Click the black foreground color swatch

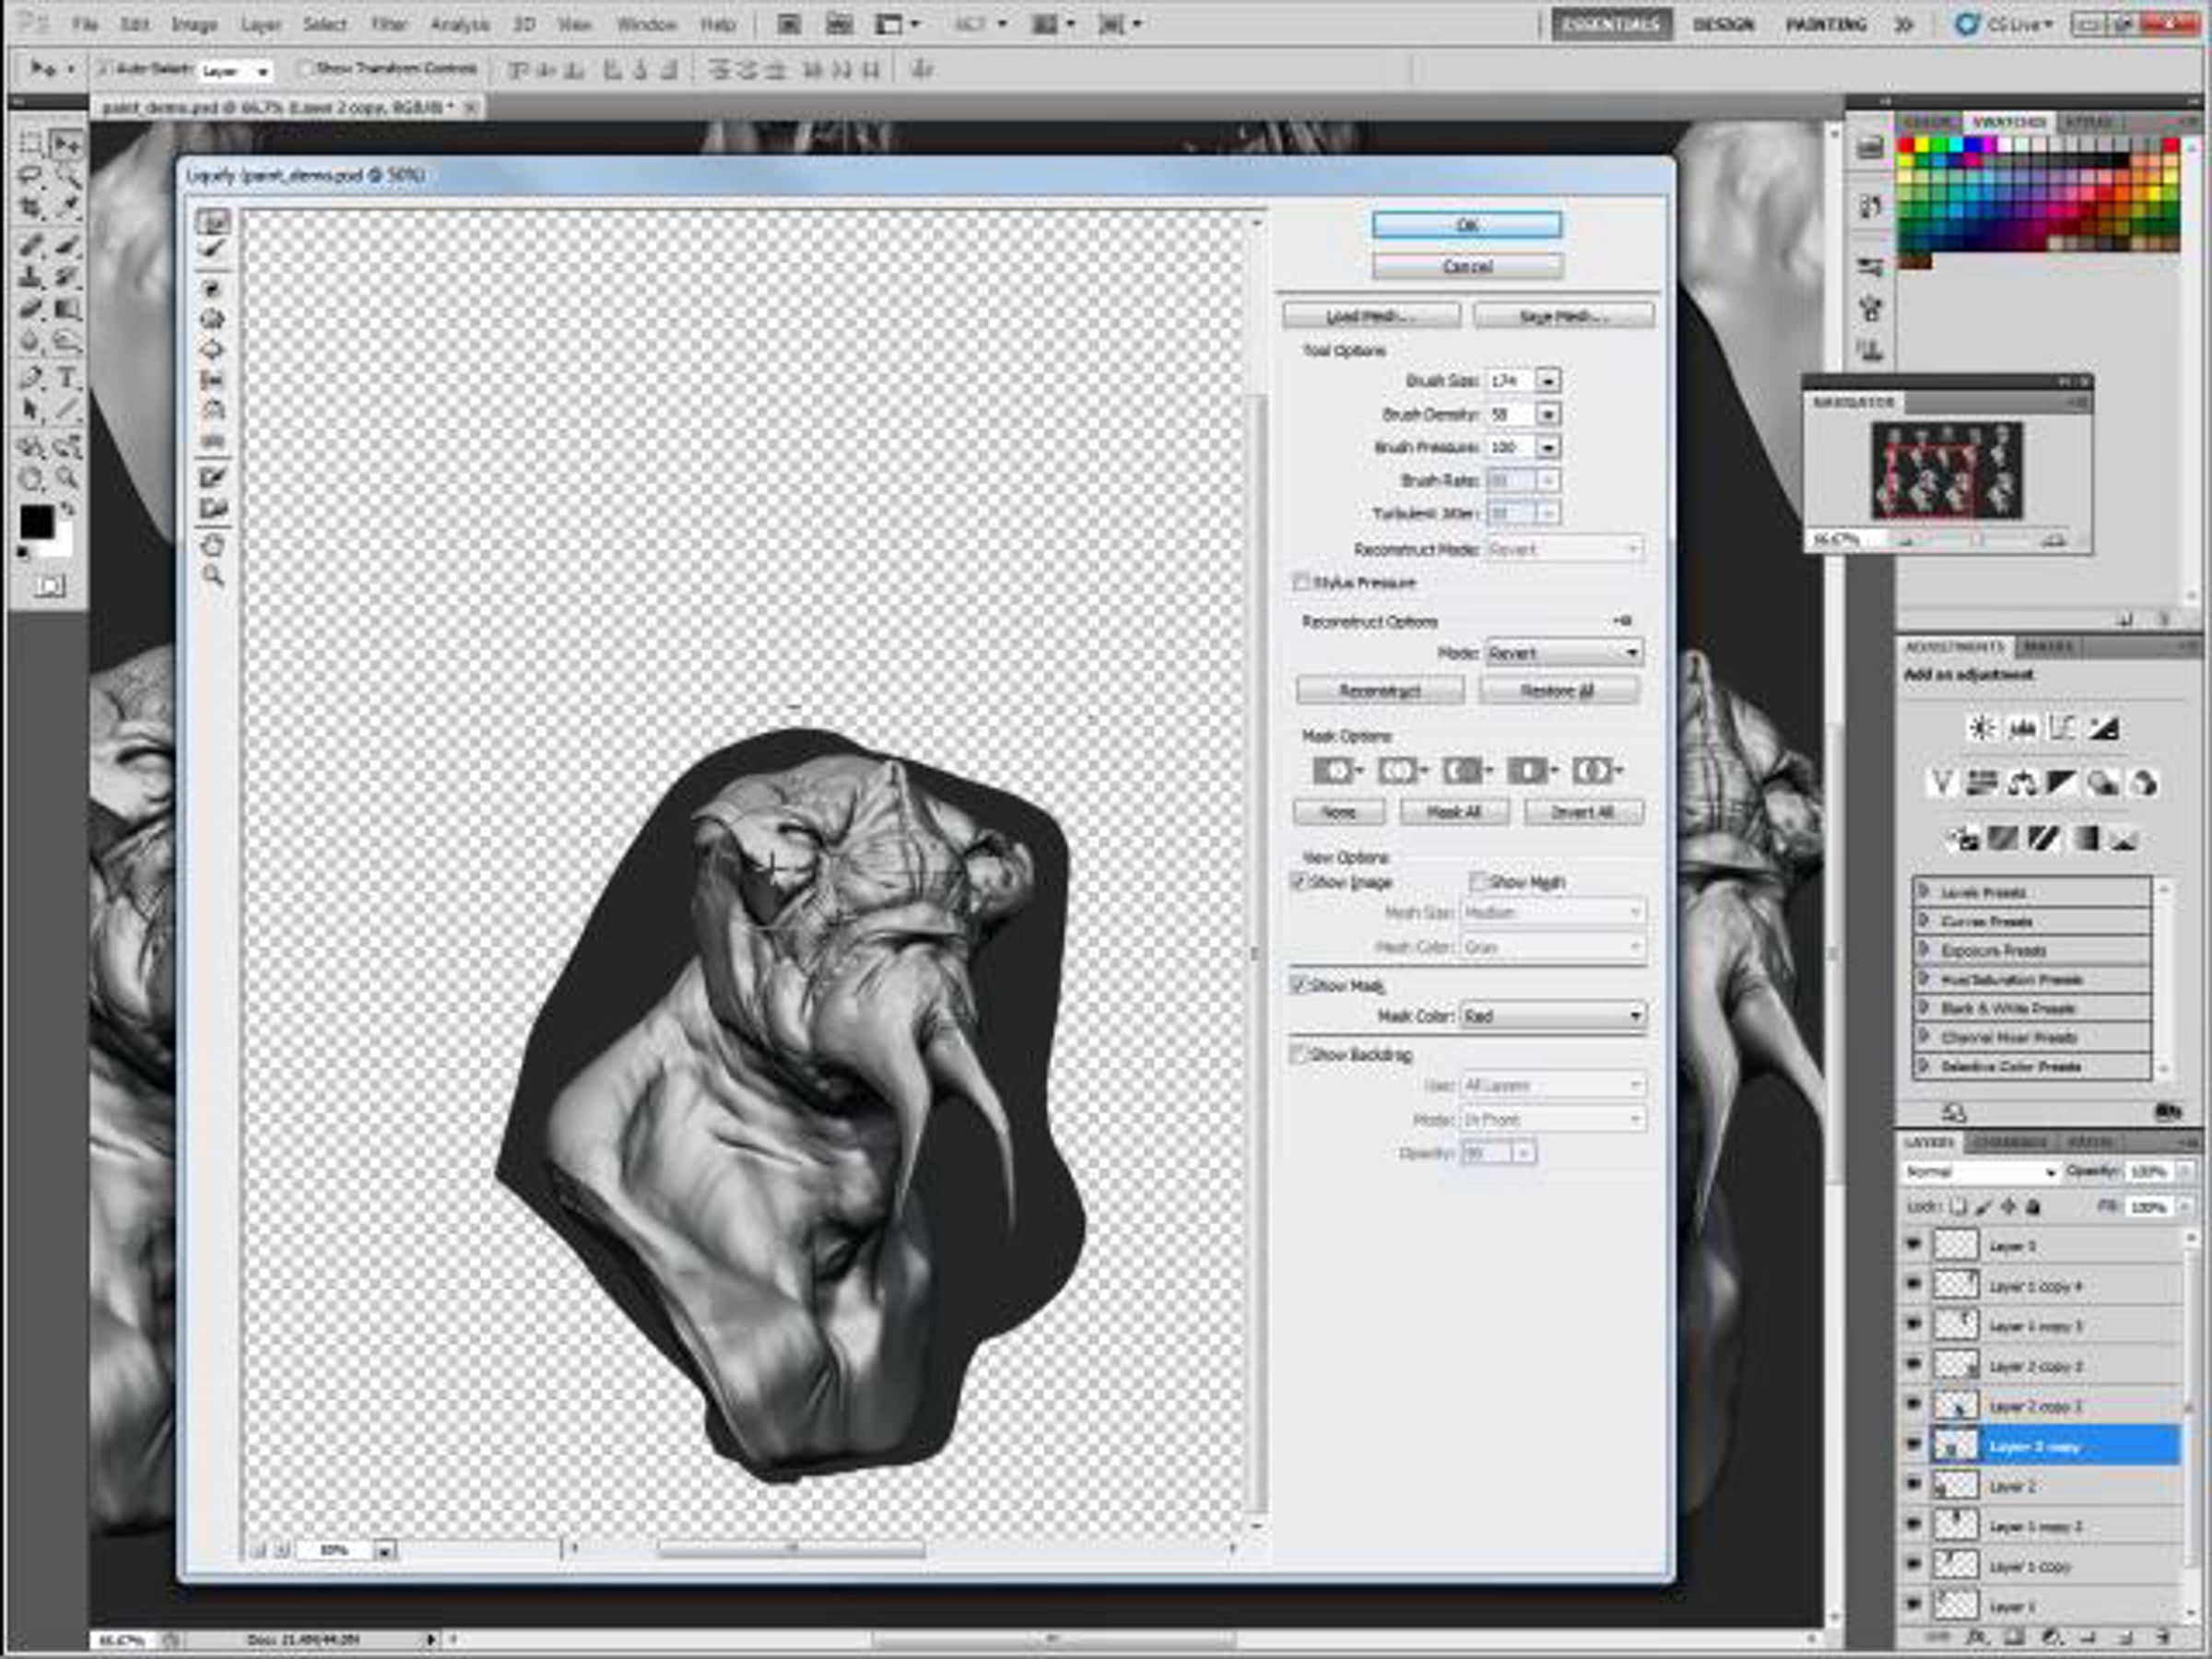(x=36, y=521)
